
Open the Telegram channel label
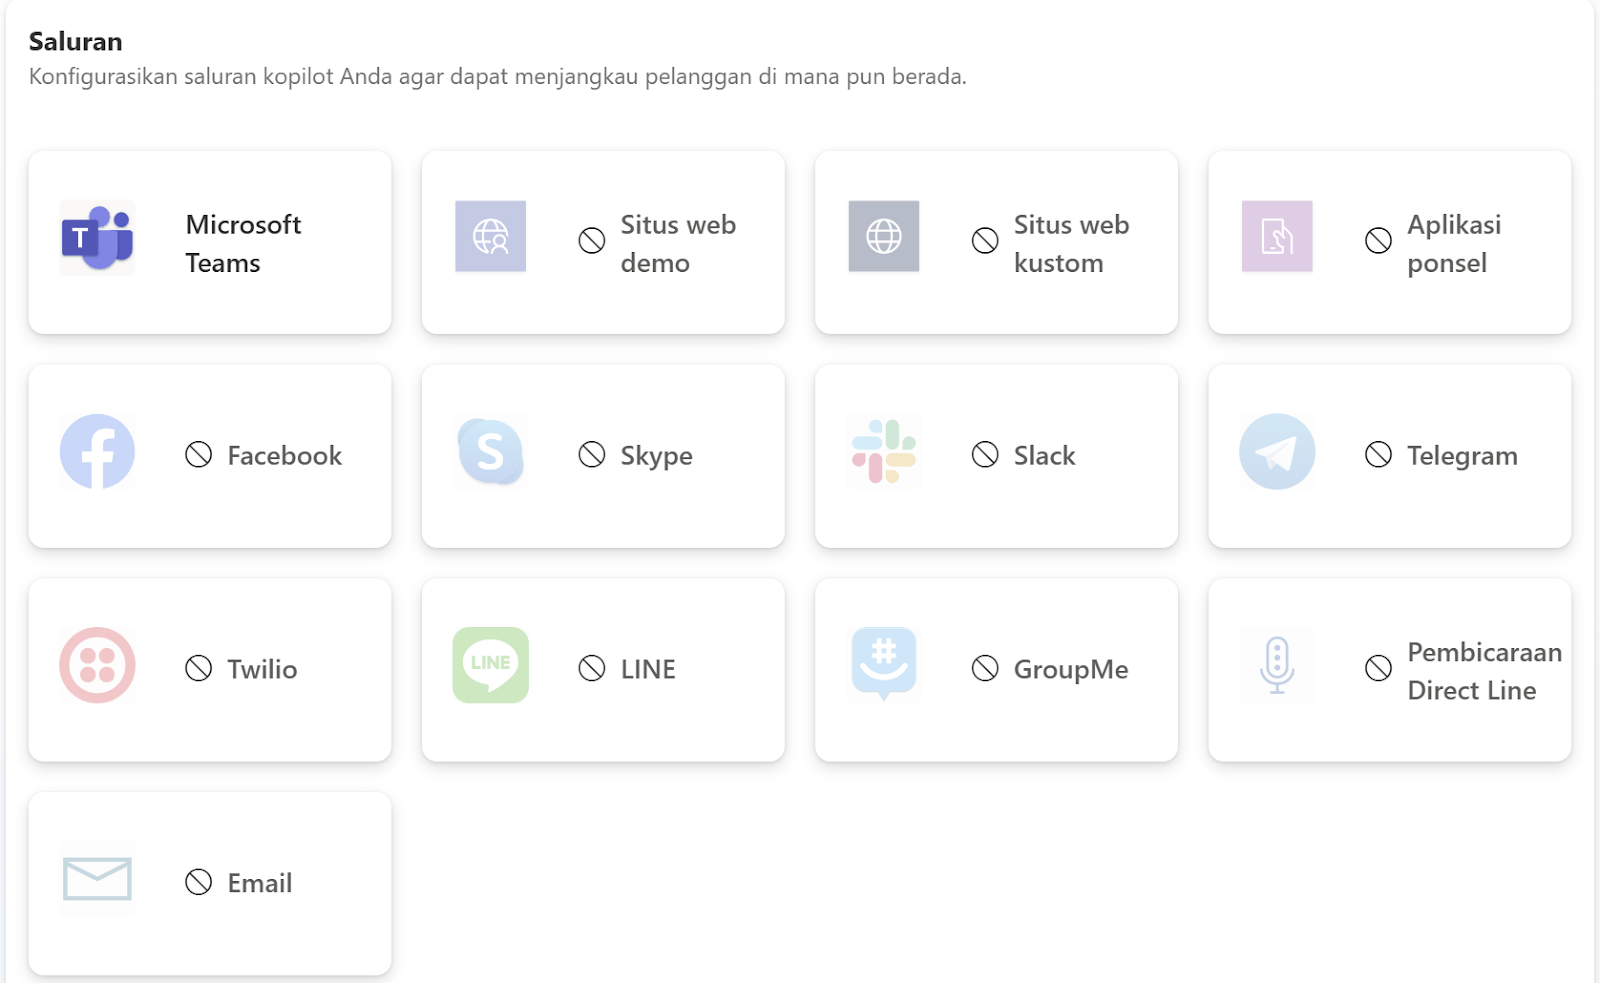1463,456
